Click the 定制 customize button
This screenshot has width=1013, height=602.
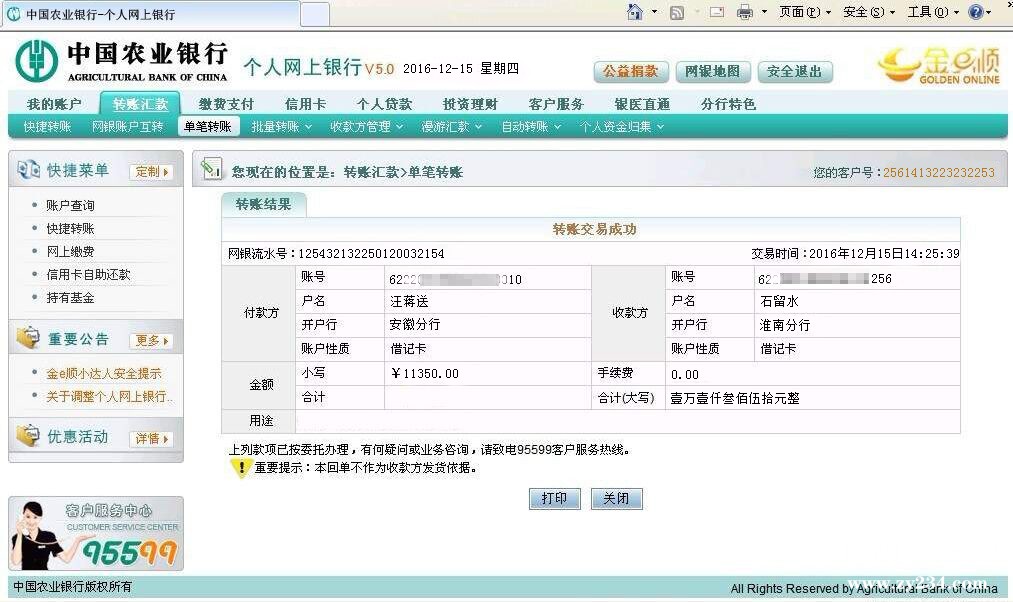click(x=151, y=171)
